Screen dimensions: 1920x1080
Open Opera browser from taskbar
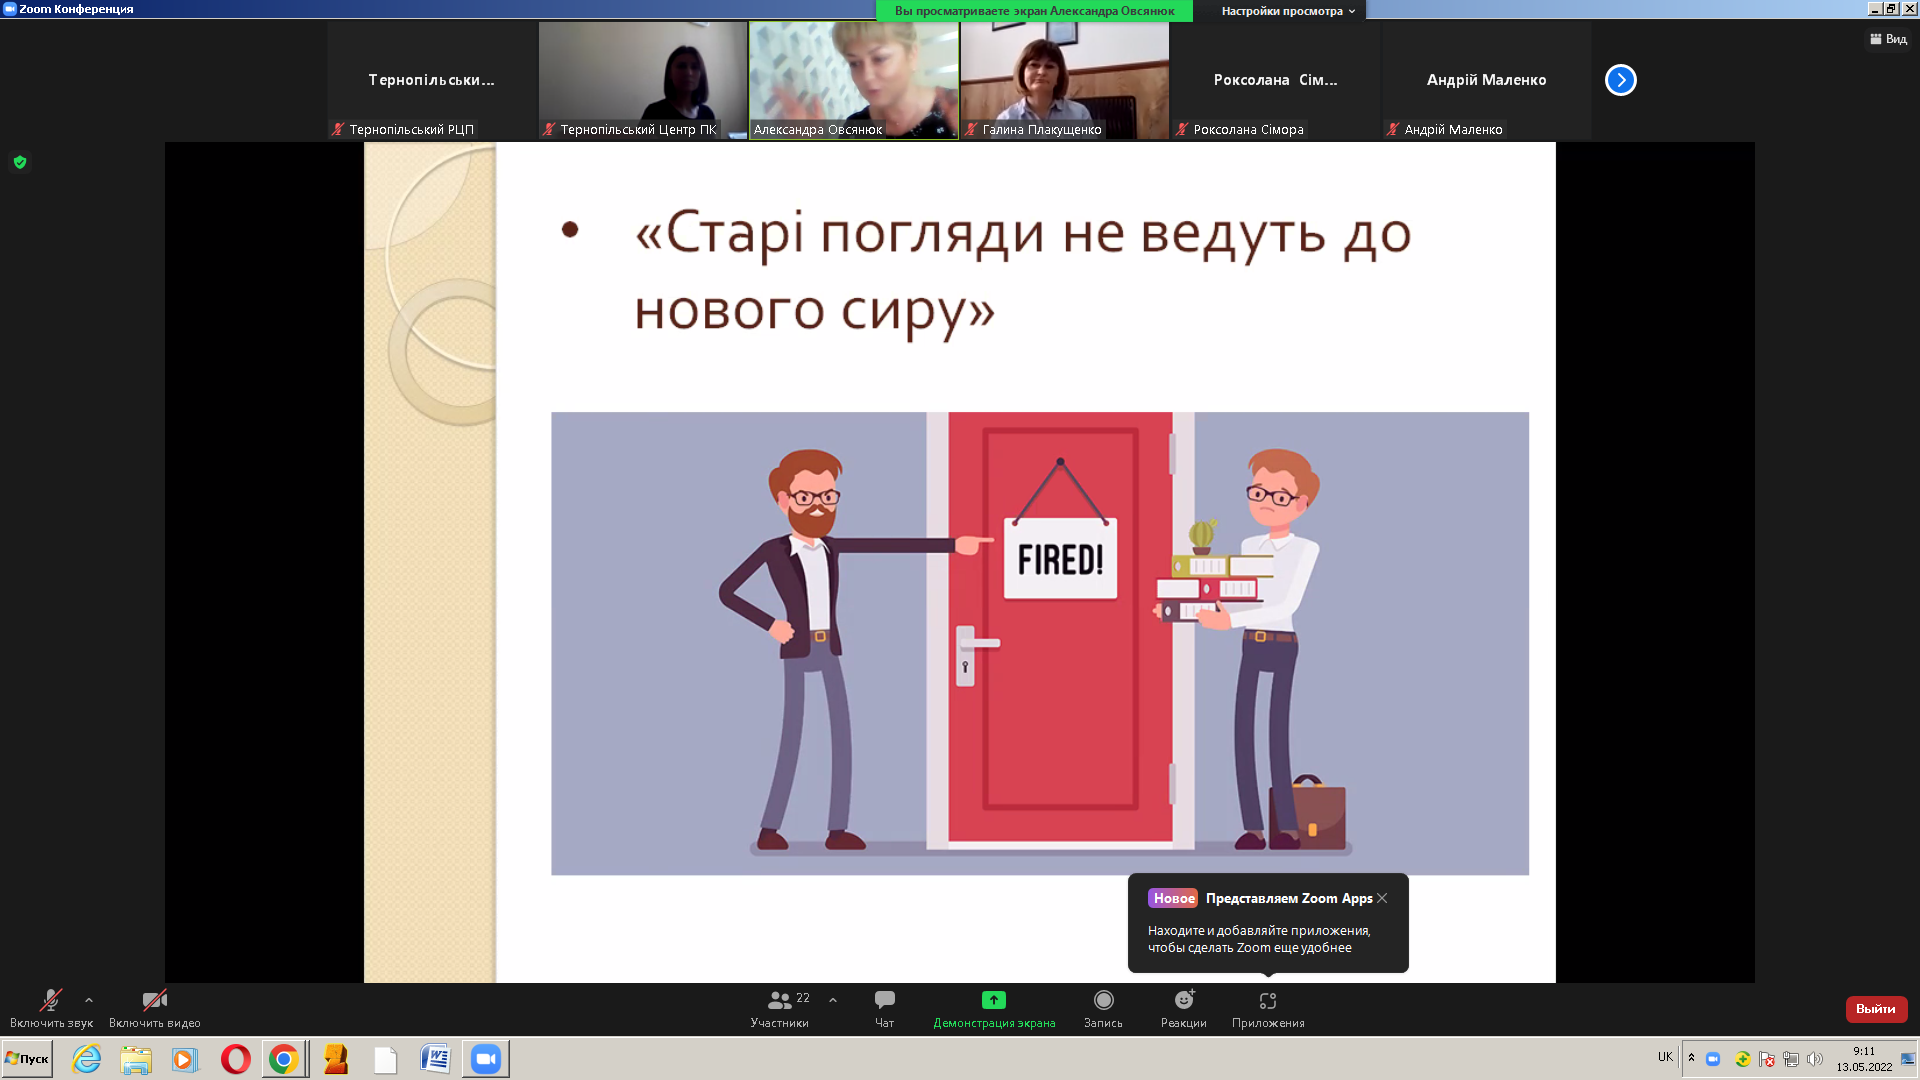coord(236,1059)
